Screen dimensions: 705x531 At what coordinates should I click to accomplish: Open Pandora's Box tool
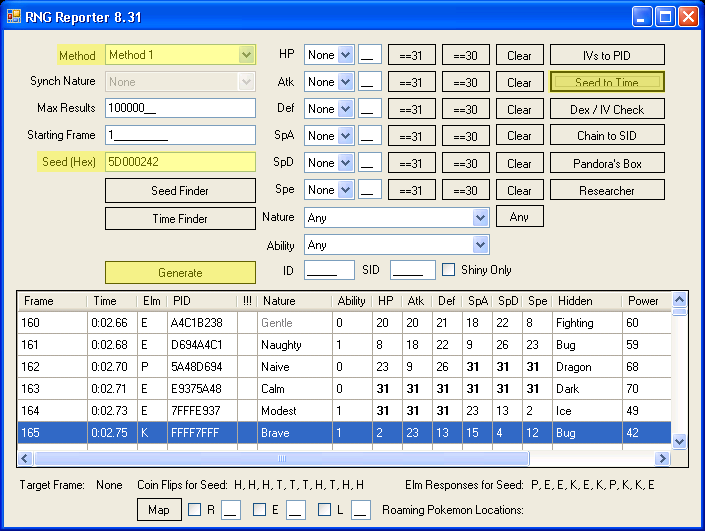tap(607, 163)
